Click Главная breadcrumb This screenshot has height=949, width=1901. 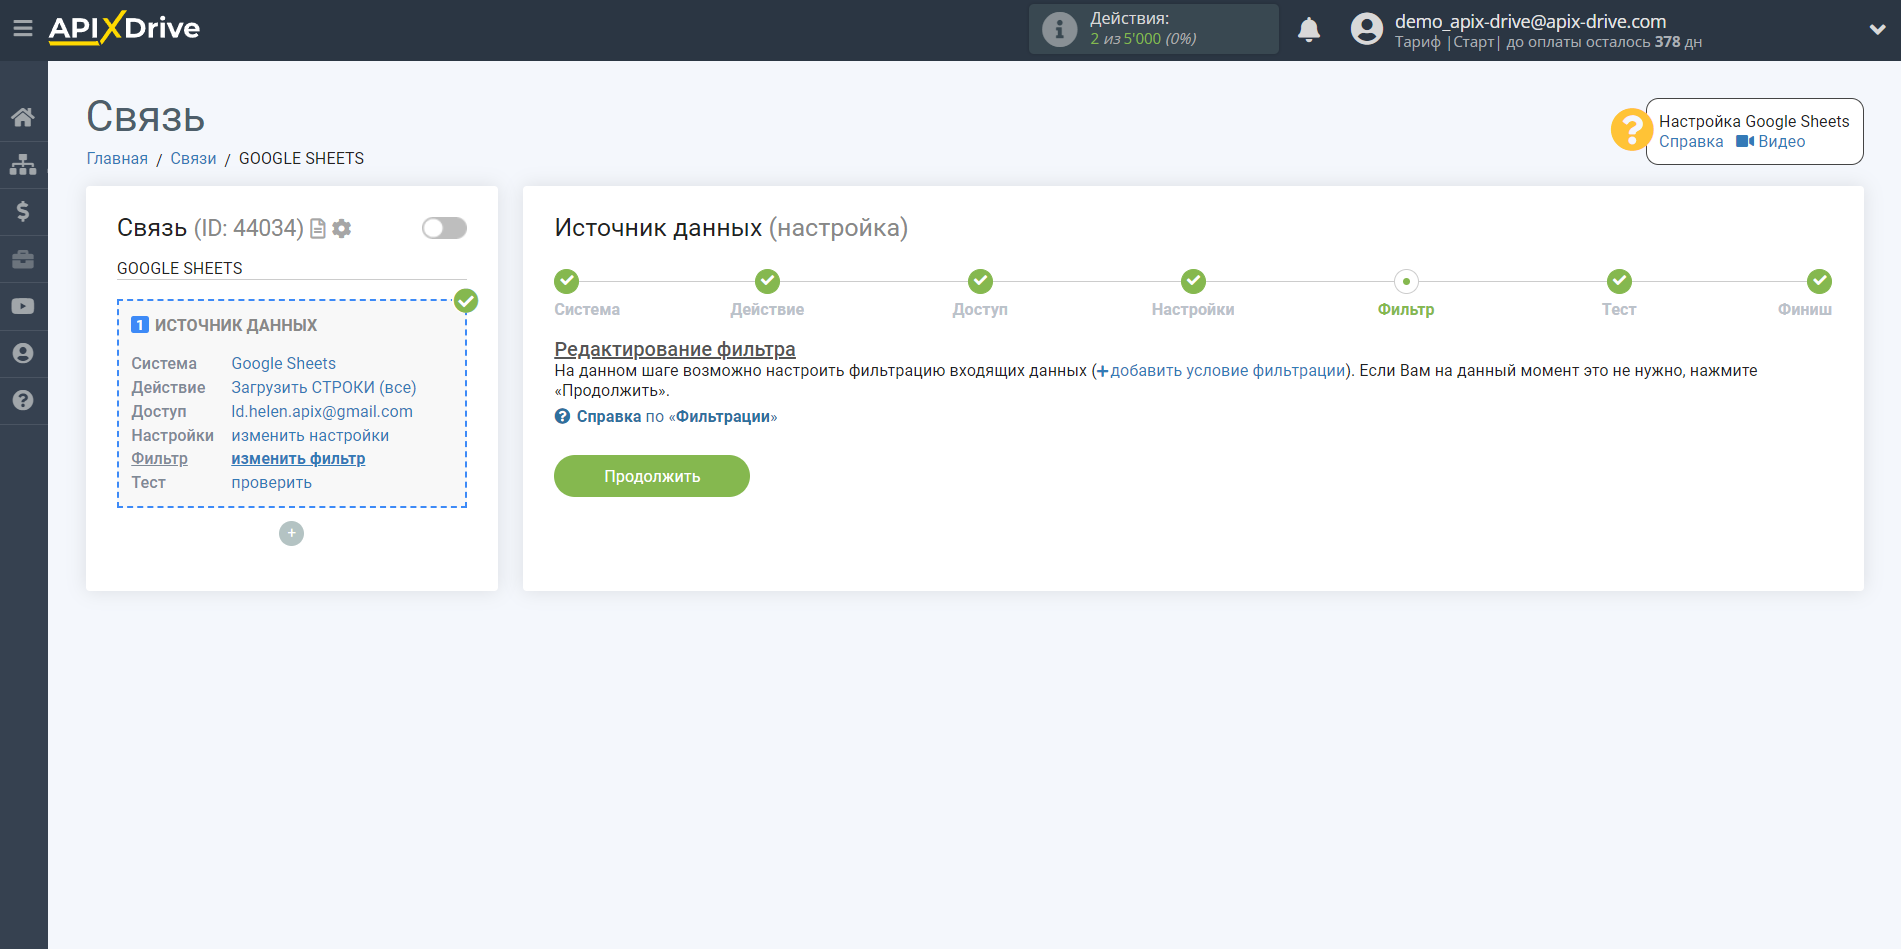pos(117,159)
